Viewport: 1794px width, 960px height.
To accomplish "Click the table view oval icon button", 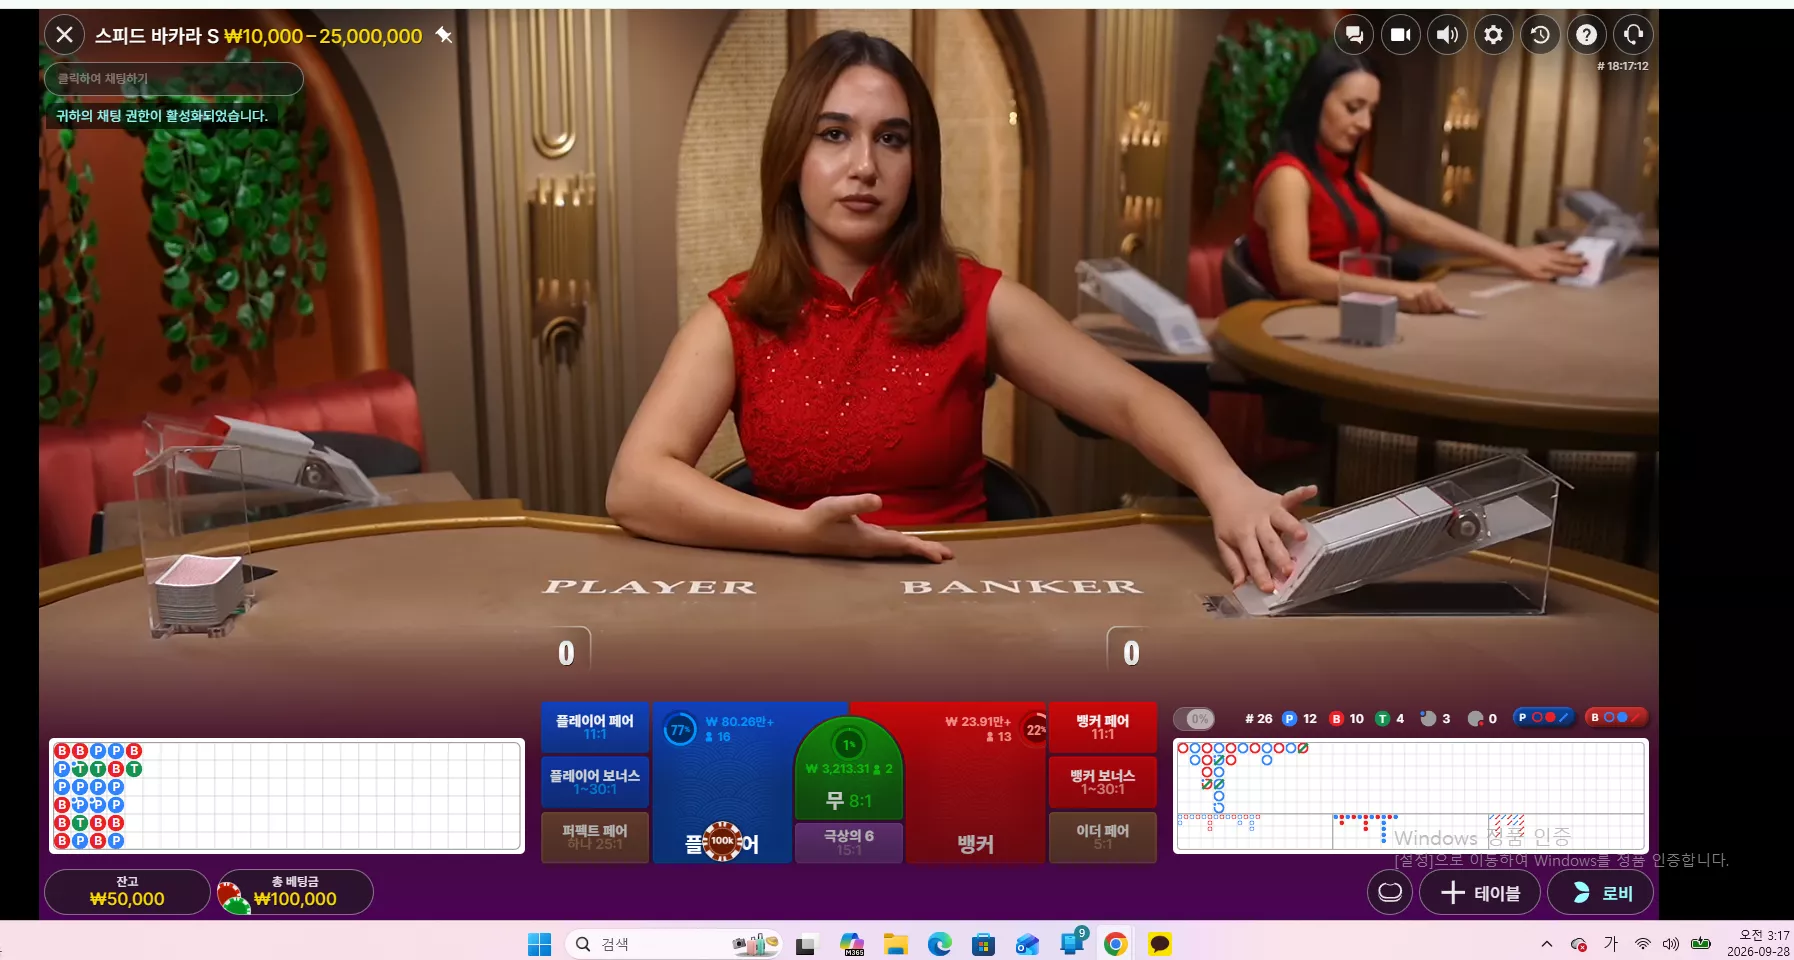I will (x=1390, y=892).
